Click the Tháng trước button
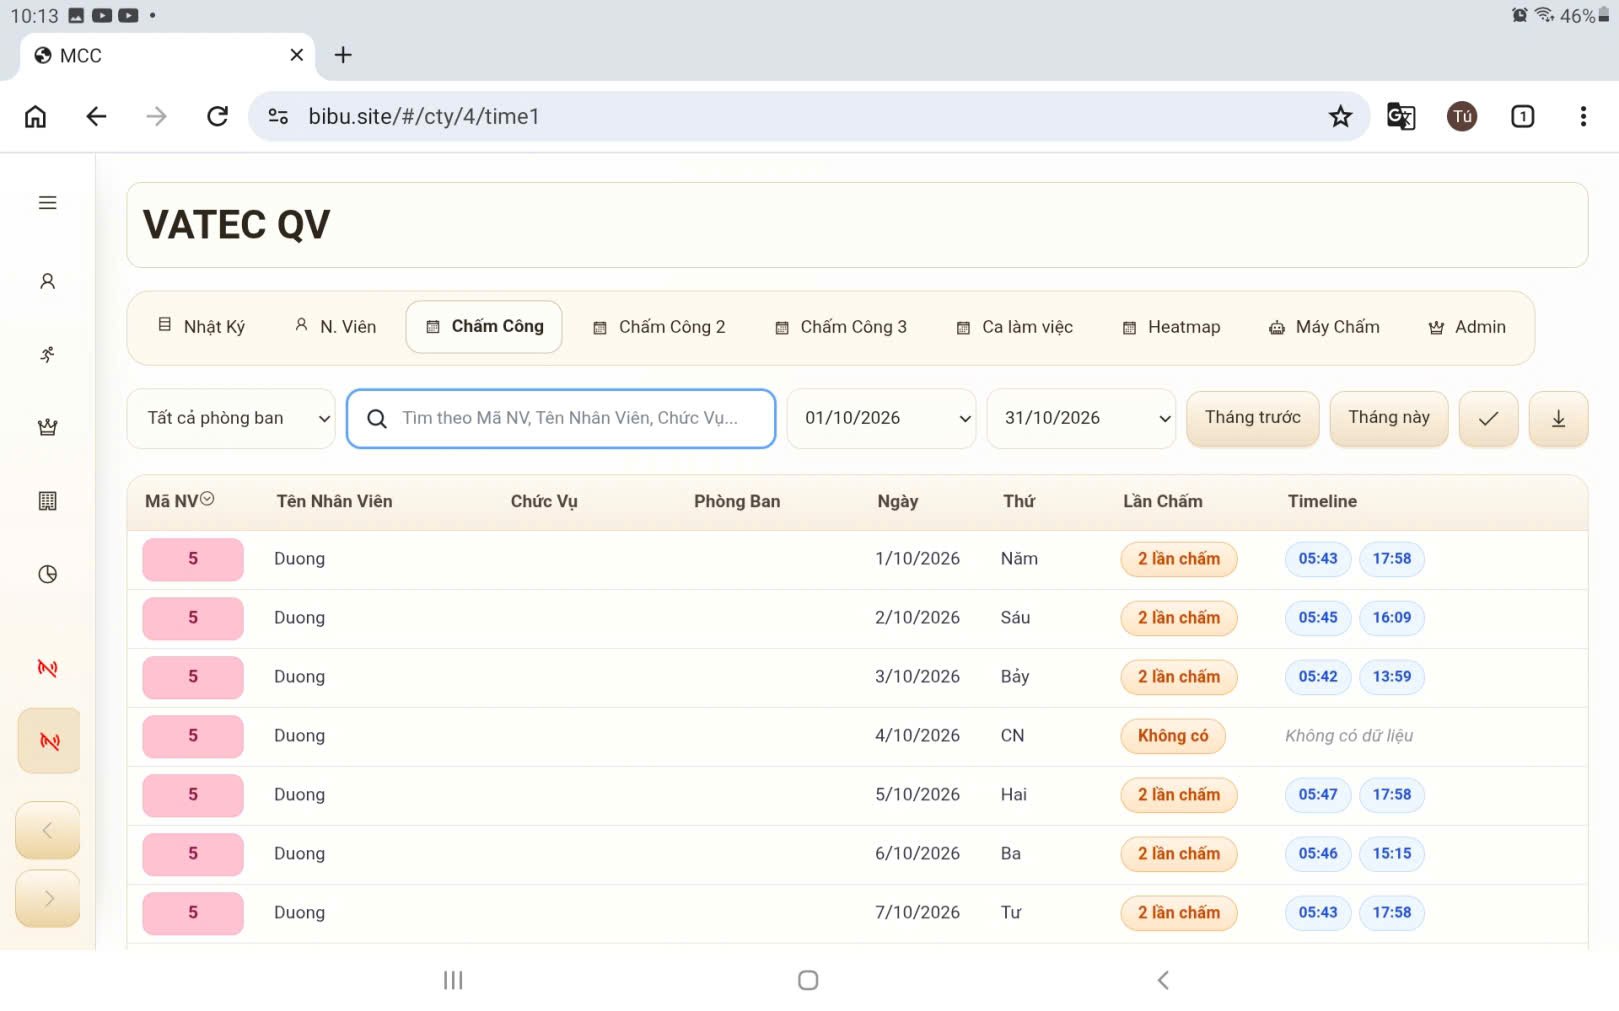 [x=1253, y=418]
